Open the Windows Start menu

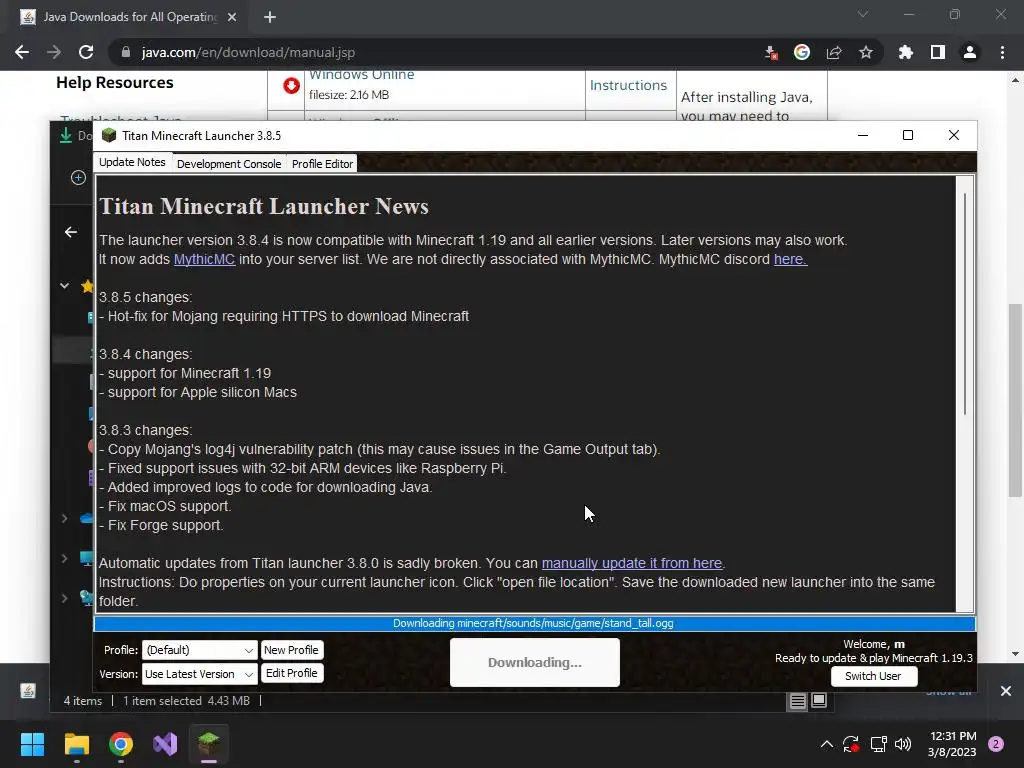click(x=32, y=744)
